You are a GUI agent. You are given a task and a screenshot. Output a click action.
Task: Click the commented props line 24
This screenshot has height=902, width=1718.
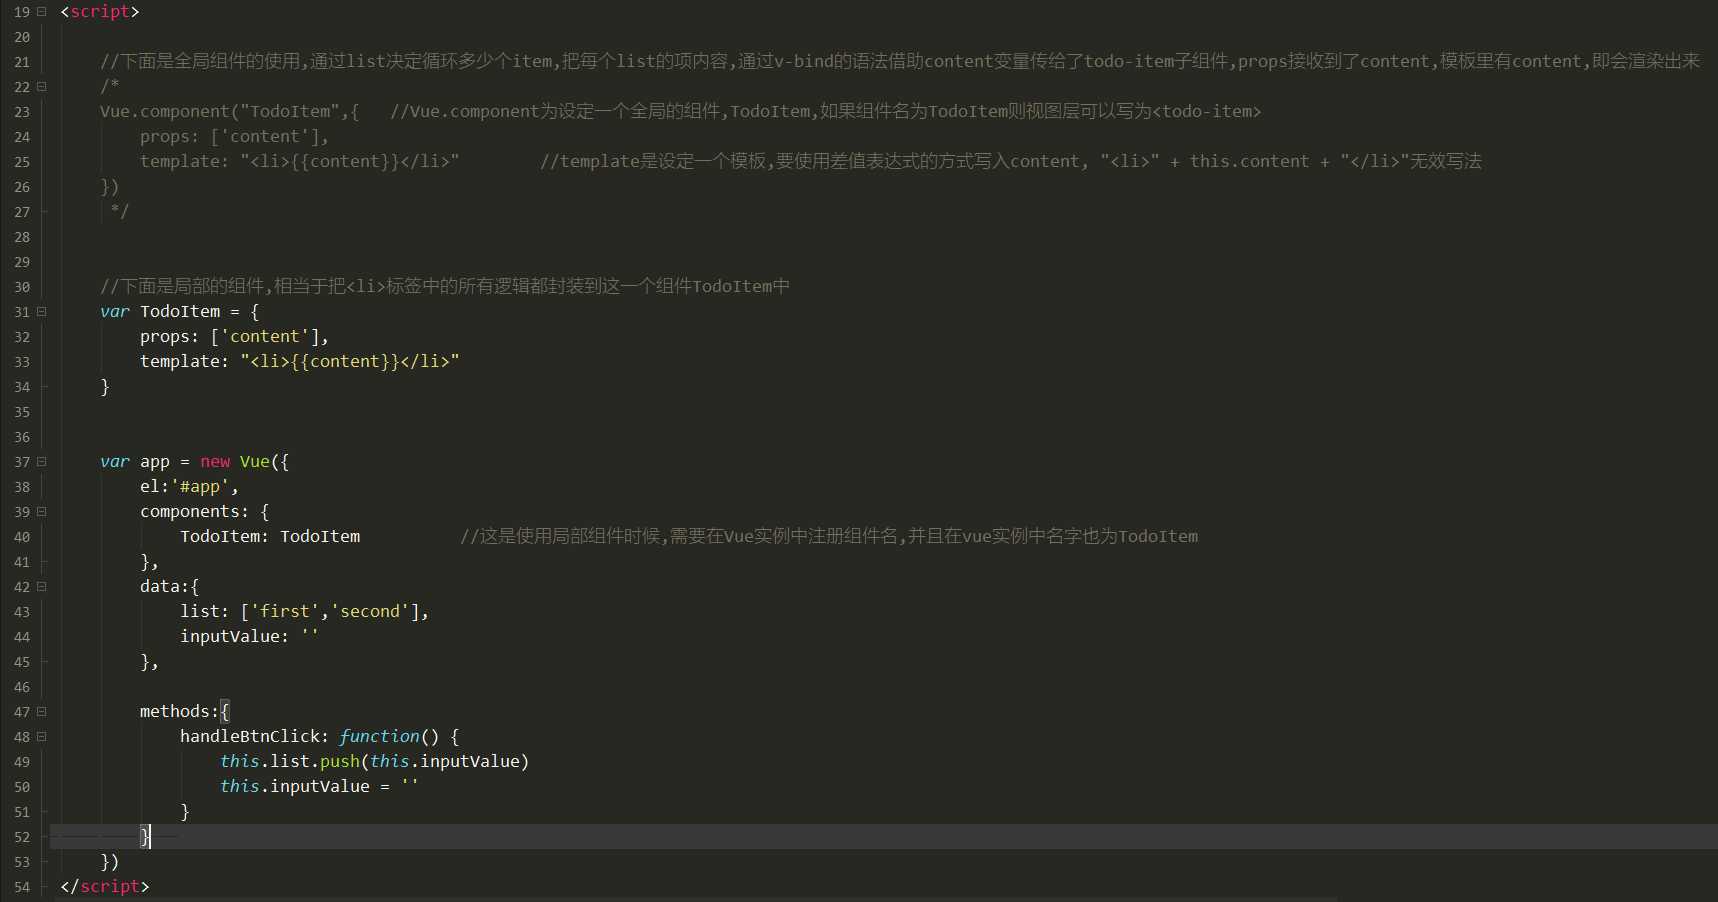pos(234,137)
